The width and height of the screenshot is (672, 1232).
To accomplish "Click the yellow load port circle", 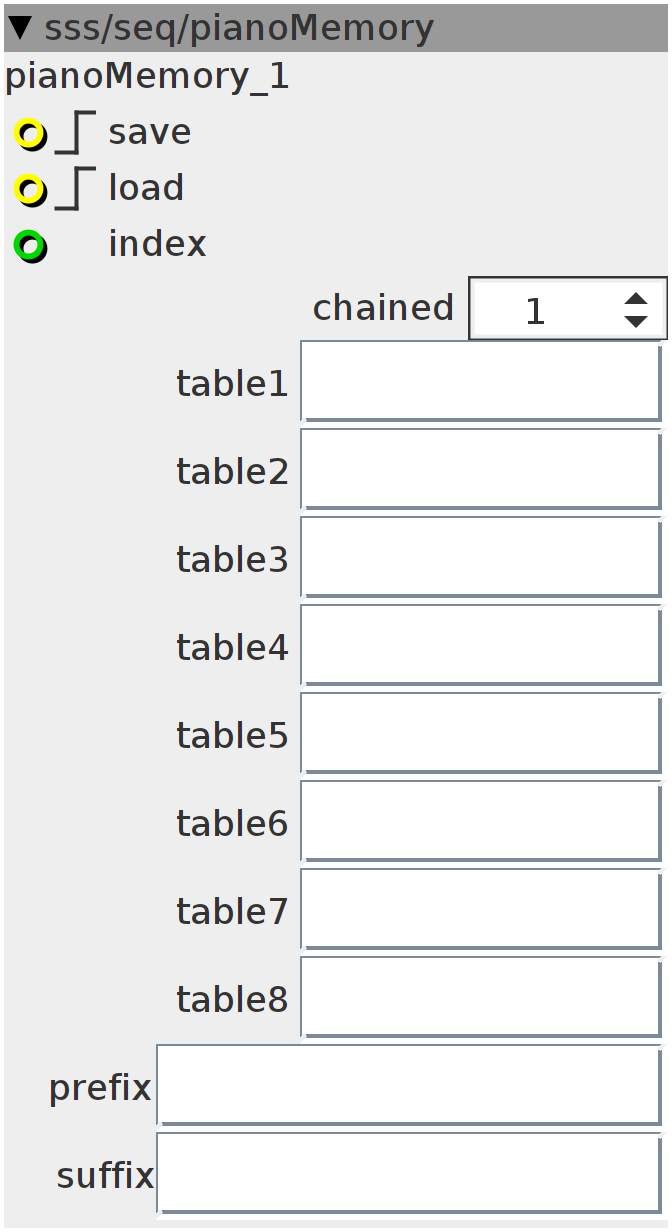I will [30, 189].
